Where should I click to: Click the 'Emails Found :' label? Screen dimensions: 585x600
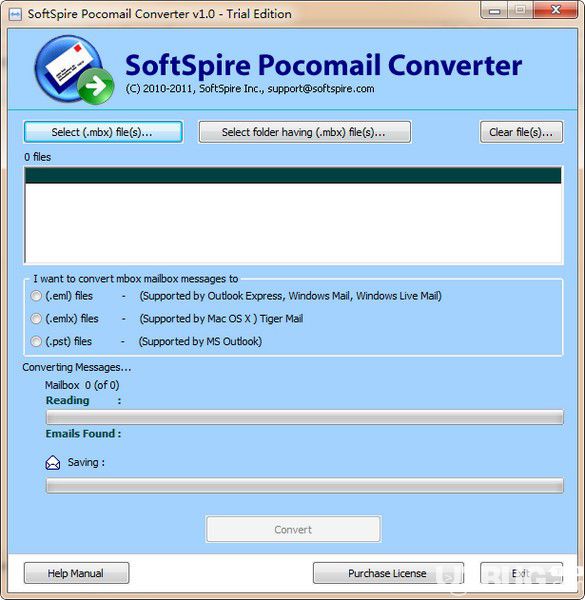(x=83, y=434)
